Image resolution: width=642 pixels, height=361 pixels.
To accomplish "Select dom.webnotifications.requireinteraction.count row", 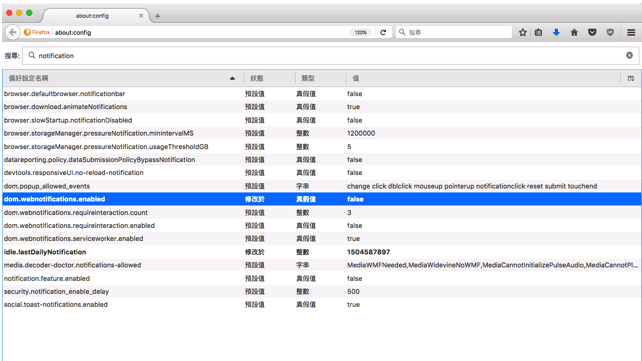I will [x=321, y=212].
